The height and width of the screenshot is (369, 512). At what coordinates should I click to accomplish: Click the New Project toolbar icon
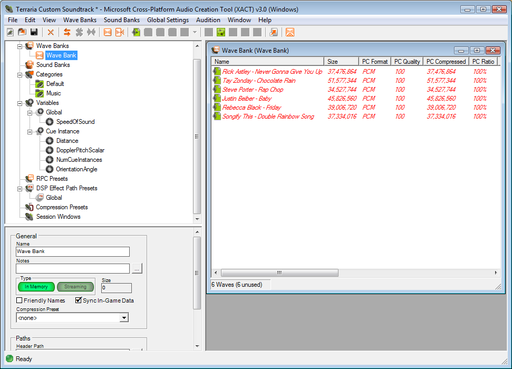pyautogui.click(x=10, y=32)
